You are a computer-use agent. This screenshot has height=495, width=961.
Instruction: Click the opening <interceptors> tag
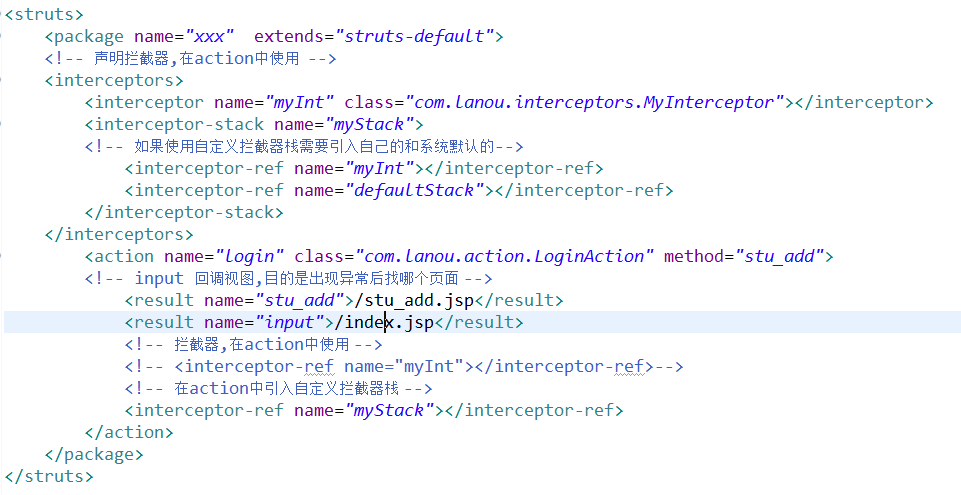tap(114, 80)
